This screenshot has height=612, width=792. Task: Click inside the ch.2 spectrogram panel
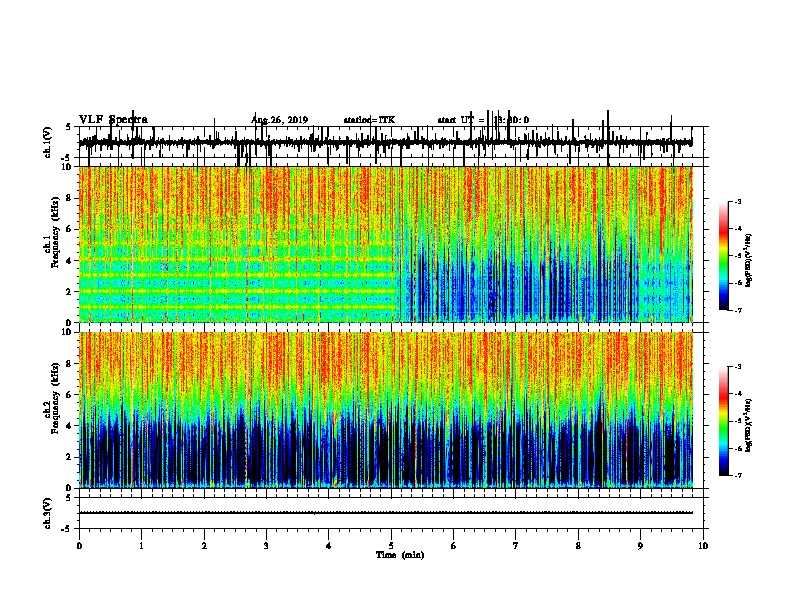click(x=386, y=410)
